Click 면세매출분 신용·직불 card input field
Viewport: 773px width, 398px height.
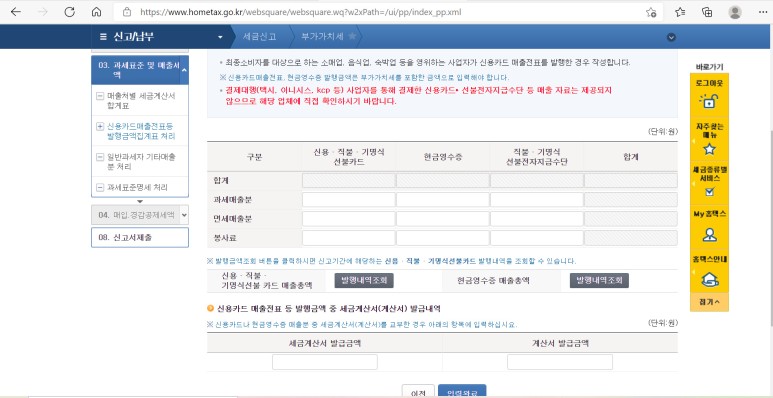349,219
